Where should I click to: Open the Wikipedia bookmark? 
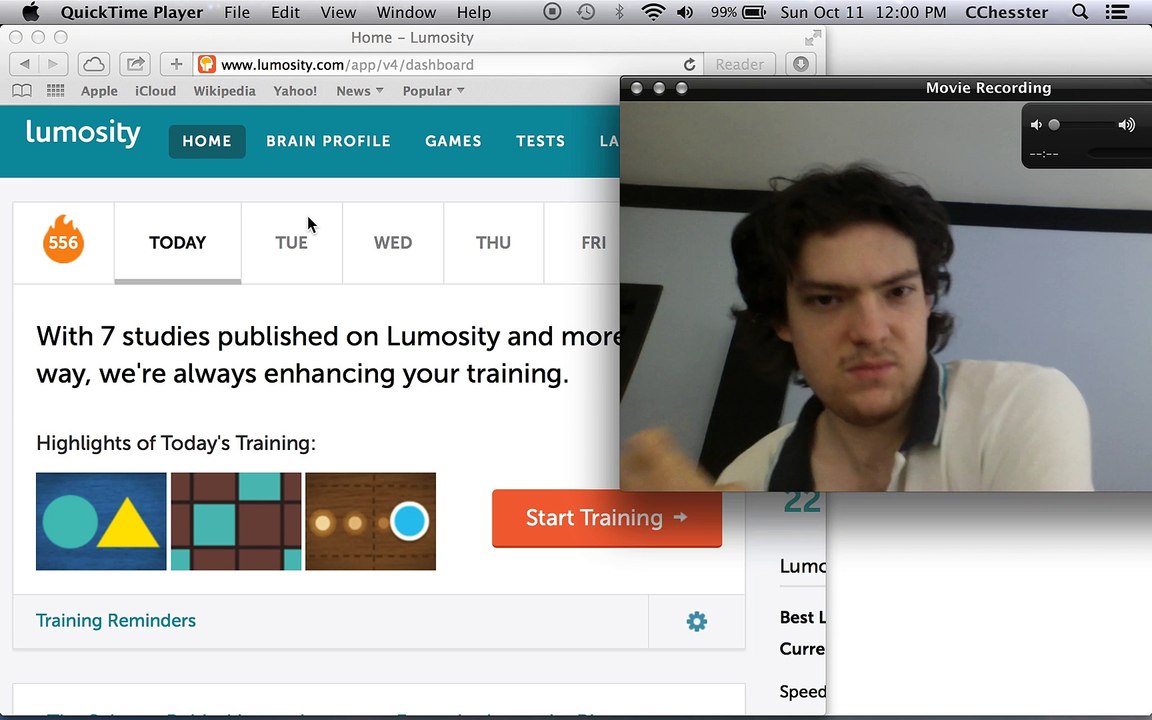point(224,91)
